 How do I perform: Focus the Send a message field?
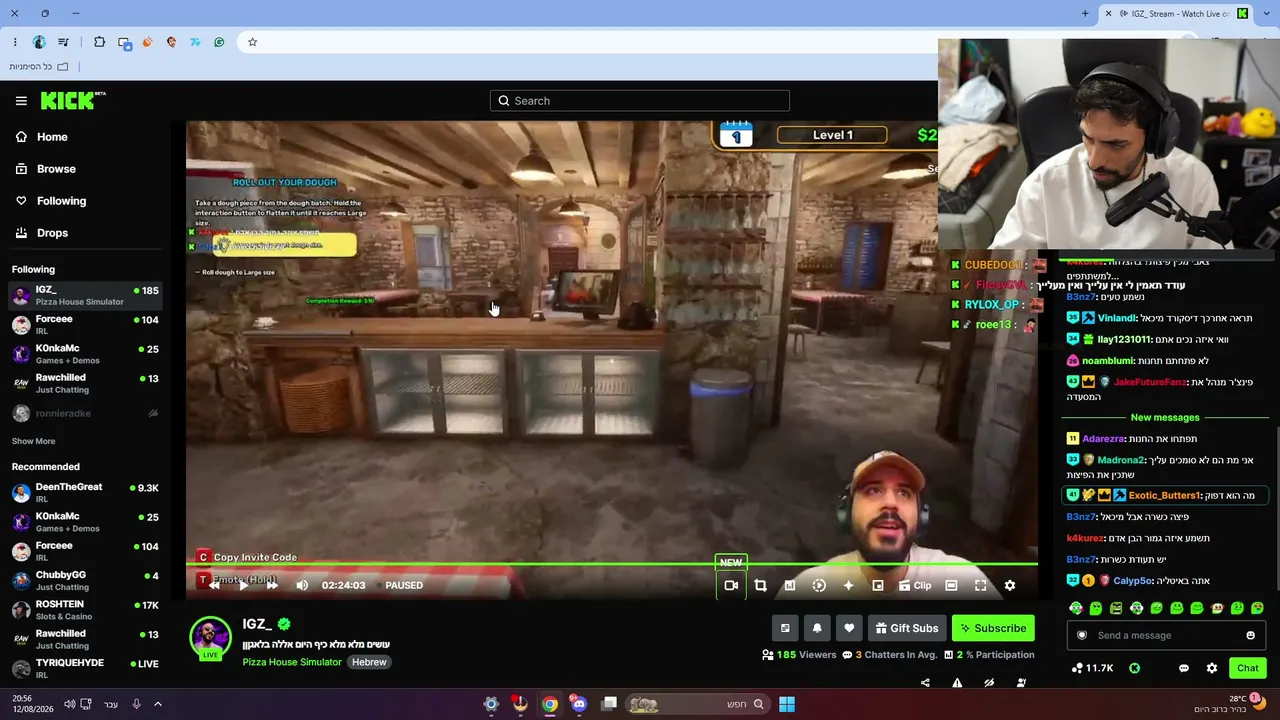[x=1166, y=636]
